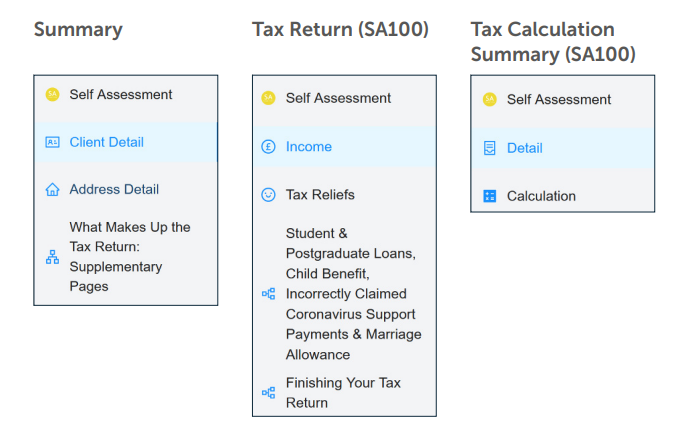Click the Calculation calculator icon
Image resolution: width=673 pixels, height=433 pixels.
pos(489,196)
